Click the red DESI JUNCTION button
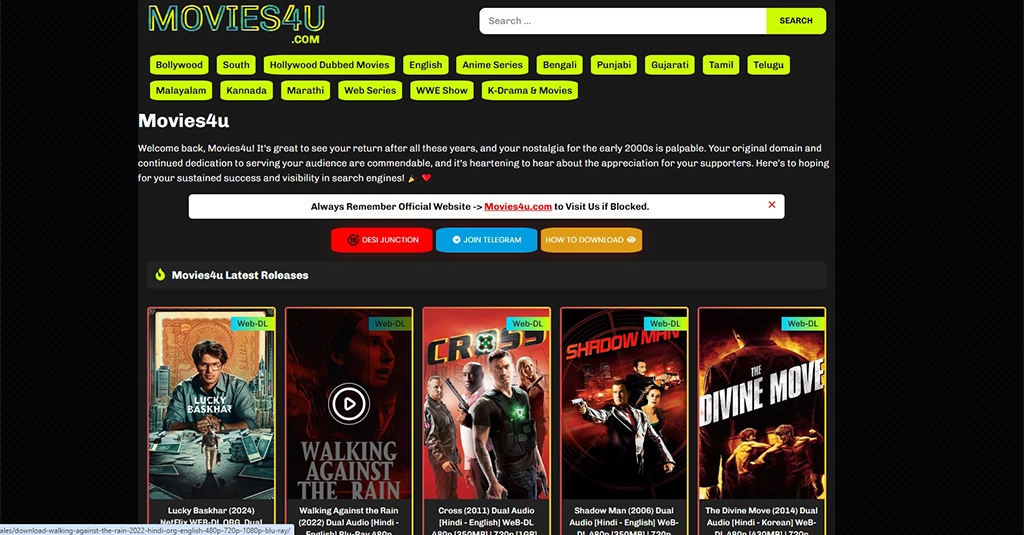Screen dimensions: 1024x535 (x=382, y=240)
